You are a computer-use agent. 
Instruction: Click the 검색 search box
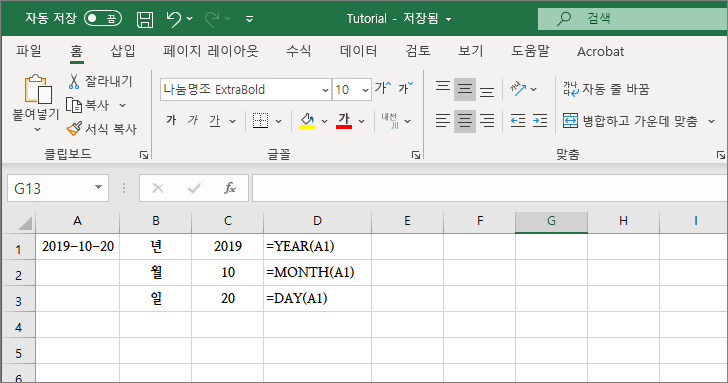pos(633,19)
